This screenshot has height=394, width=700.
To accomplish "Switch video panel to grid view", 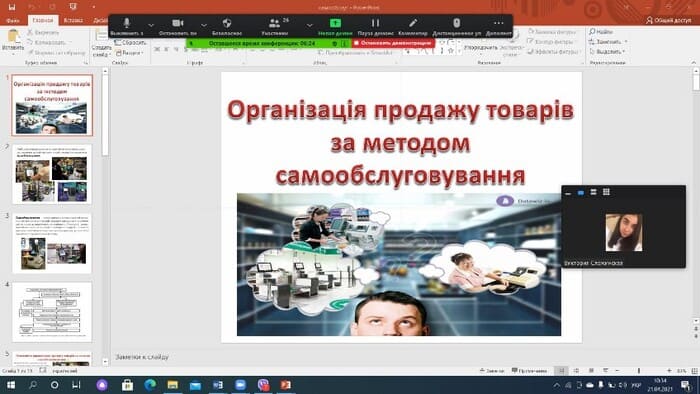I will point(606,192).
